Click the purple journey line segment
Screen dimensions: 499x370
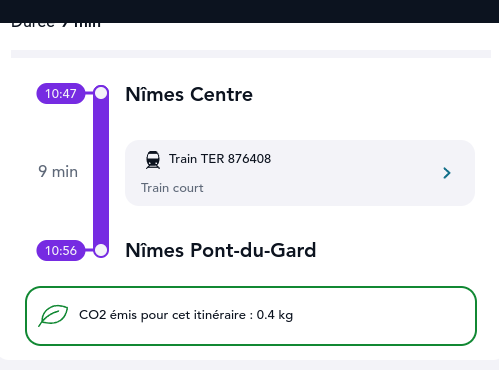101,172
